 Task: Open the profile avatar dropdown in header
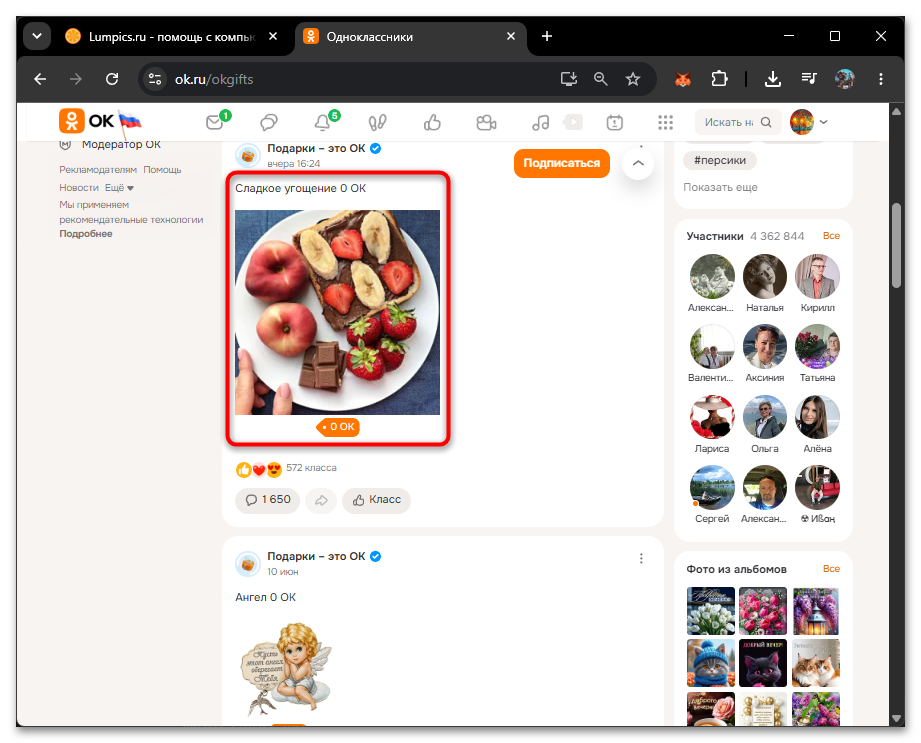809,122
